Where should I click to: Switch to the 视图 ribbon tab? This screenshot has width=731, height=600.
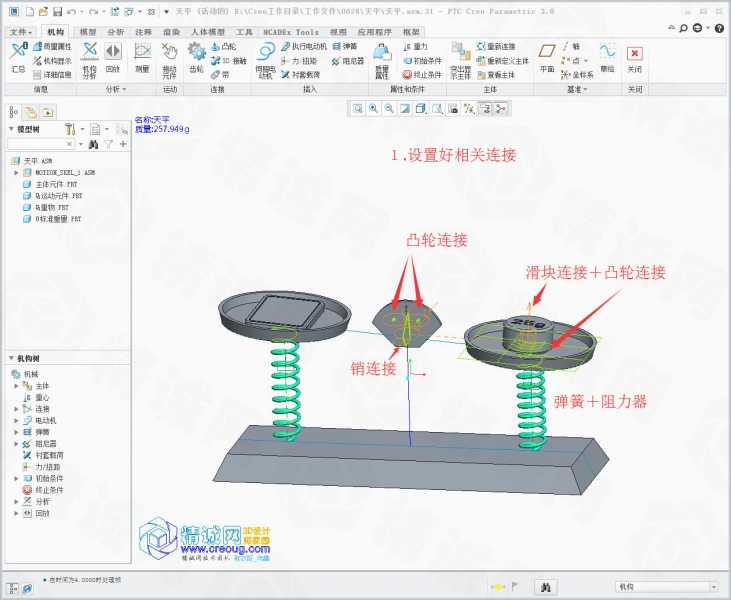[338, 32]
